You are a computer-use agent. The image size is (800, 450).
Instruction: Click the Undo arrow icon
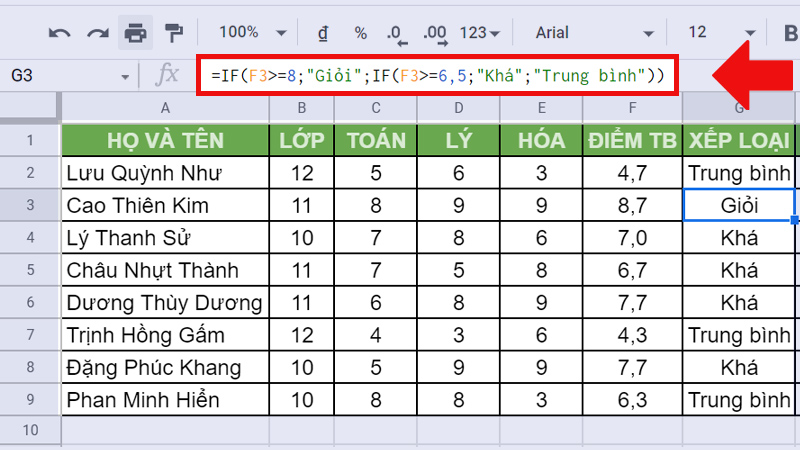coord(60,33)
